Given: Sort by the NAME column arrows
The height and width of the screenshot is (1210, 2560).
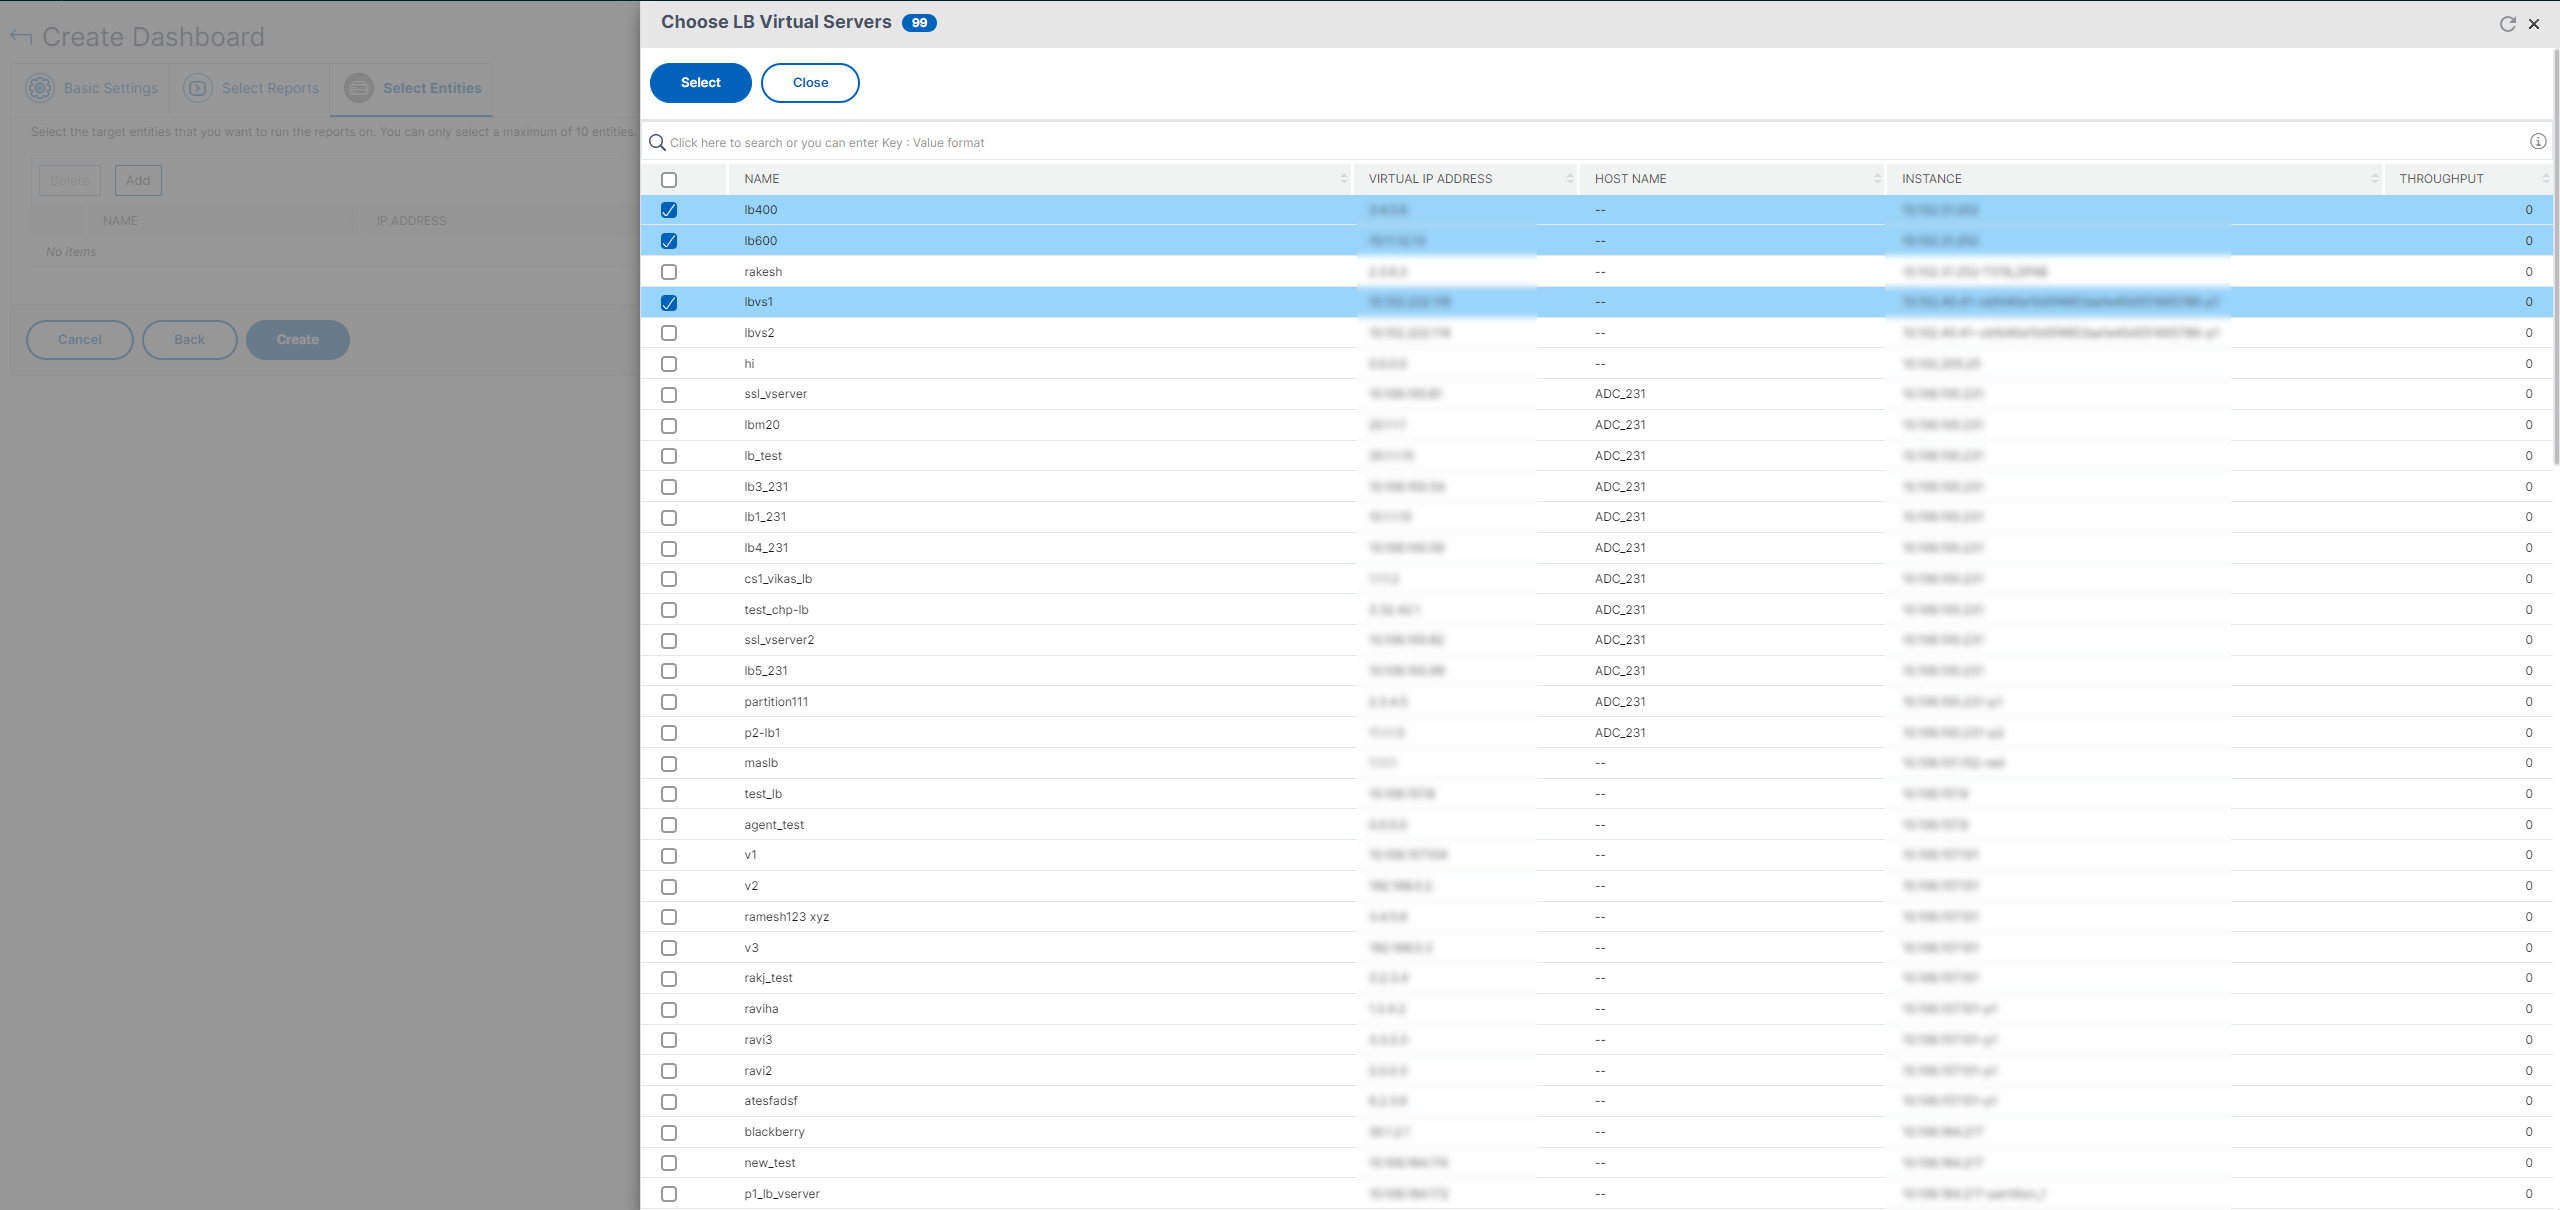Looking at the screenshot, I should [1343, 179].
